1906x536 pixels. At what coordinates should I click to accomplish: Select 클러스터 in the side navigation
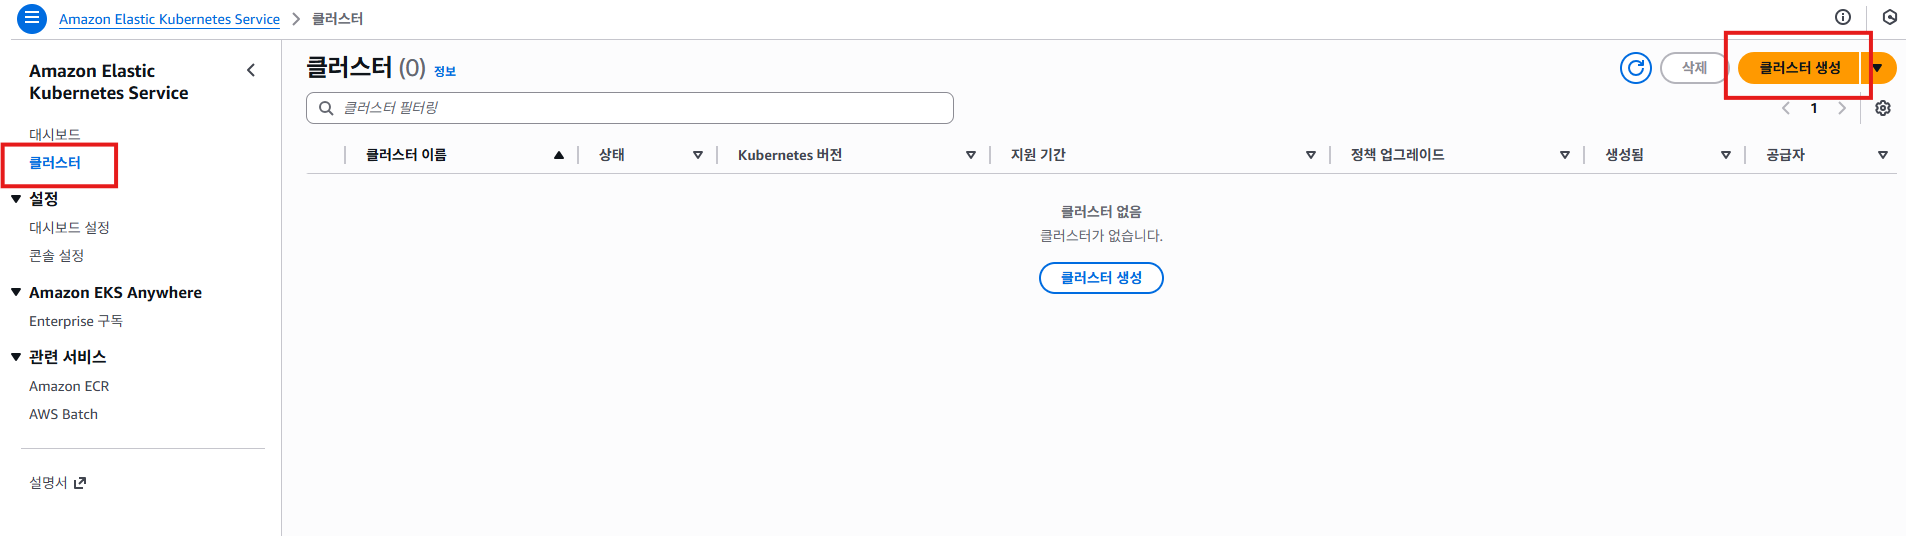pyautogui.click(x=55, y=163)
